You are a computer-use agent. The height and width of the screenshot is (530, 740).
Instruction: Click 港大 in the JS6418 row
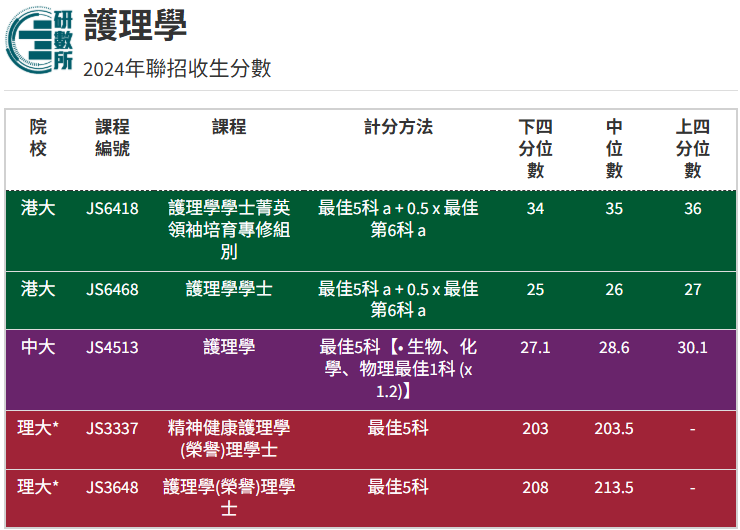click(38, 208)
